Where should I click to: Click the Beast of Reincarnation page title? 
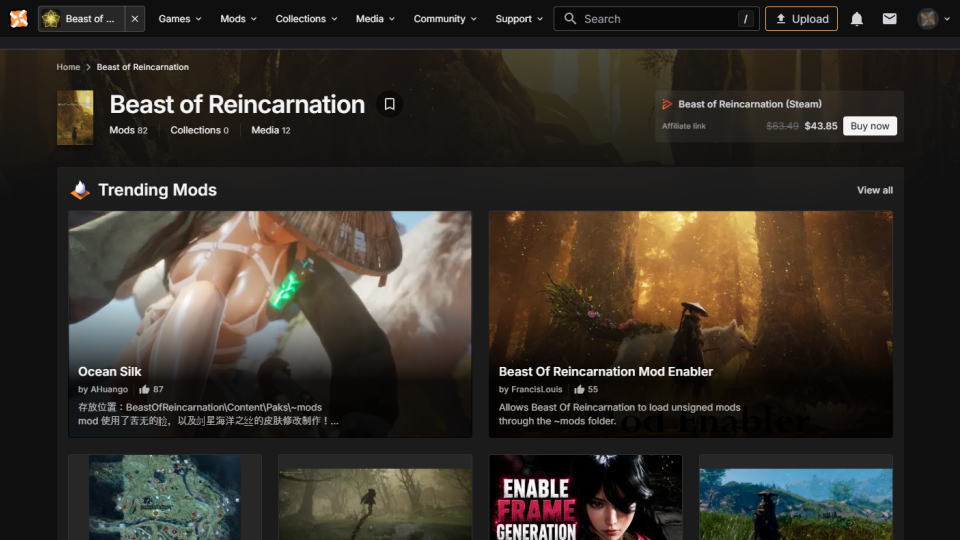coord(237,105)
